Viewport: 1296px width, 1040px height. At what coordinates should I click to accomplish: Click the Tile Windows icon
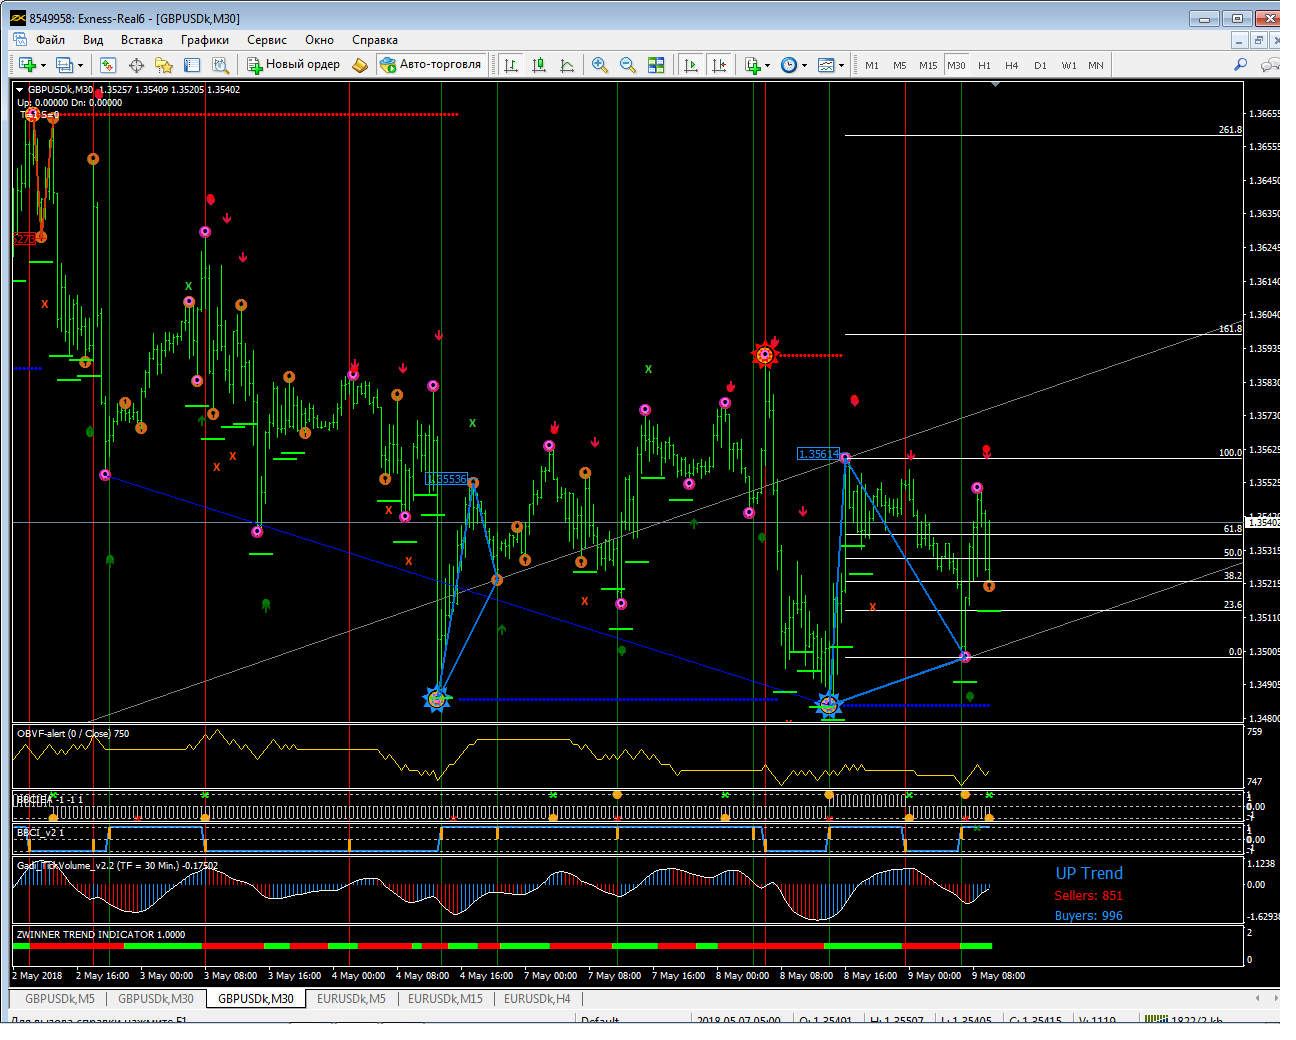pyautogui.click(x=656, y=65)
